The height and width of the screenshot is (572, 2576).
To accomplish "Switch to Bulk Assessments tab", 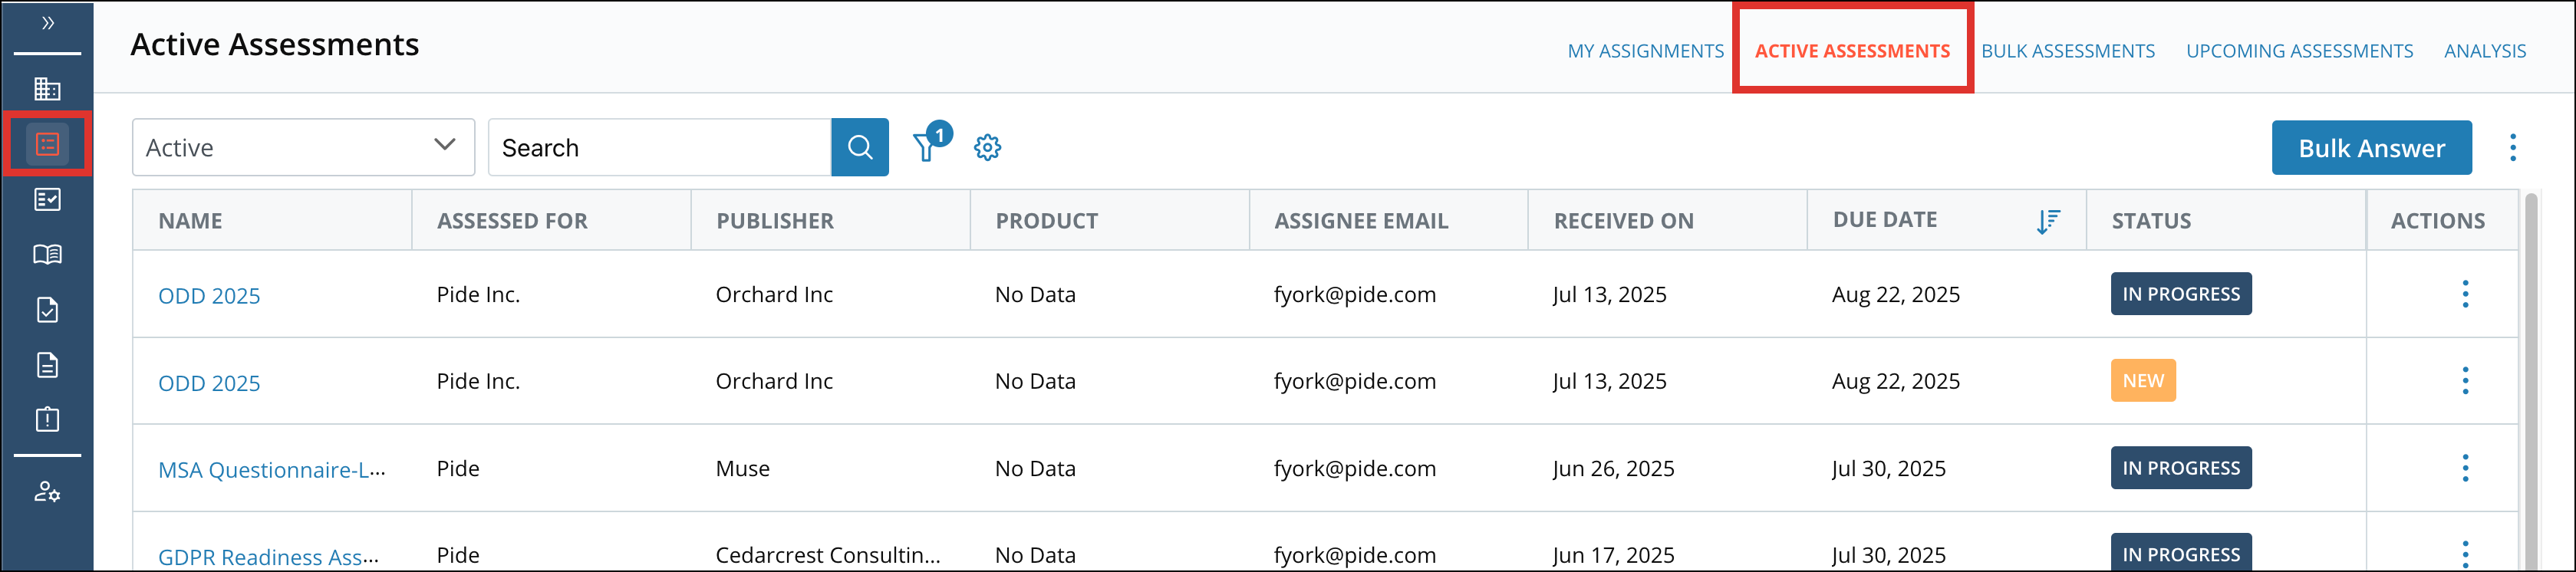I will [2068, 51].
